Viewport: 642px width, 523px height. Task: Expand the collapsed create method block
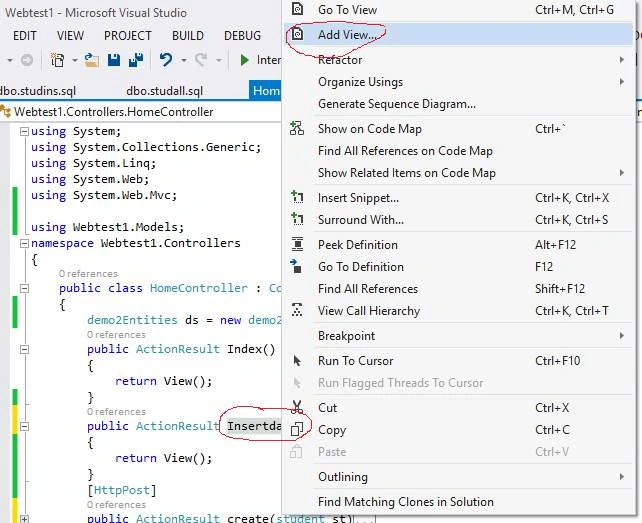(24, 519)
